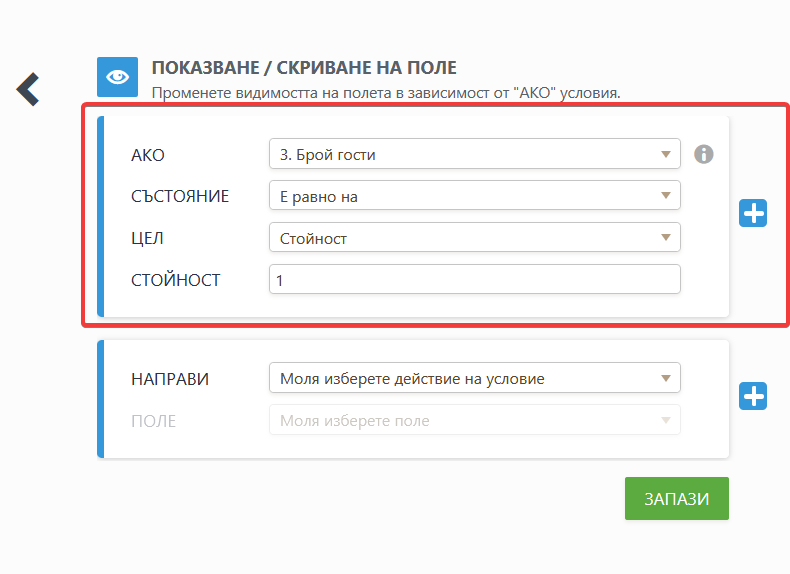The width and height of the screenshot is (790, 574).
Task: Click the СЪСТОЯНИЕ dropdown arrow
Action: [666, 196]
